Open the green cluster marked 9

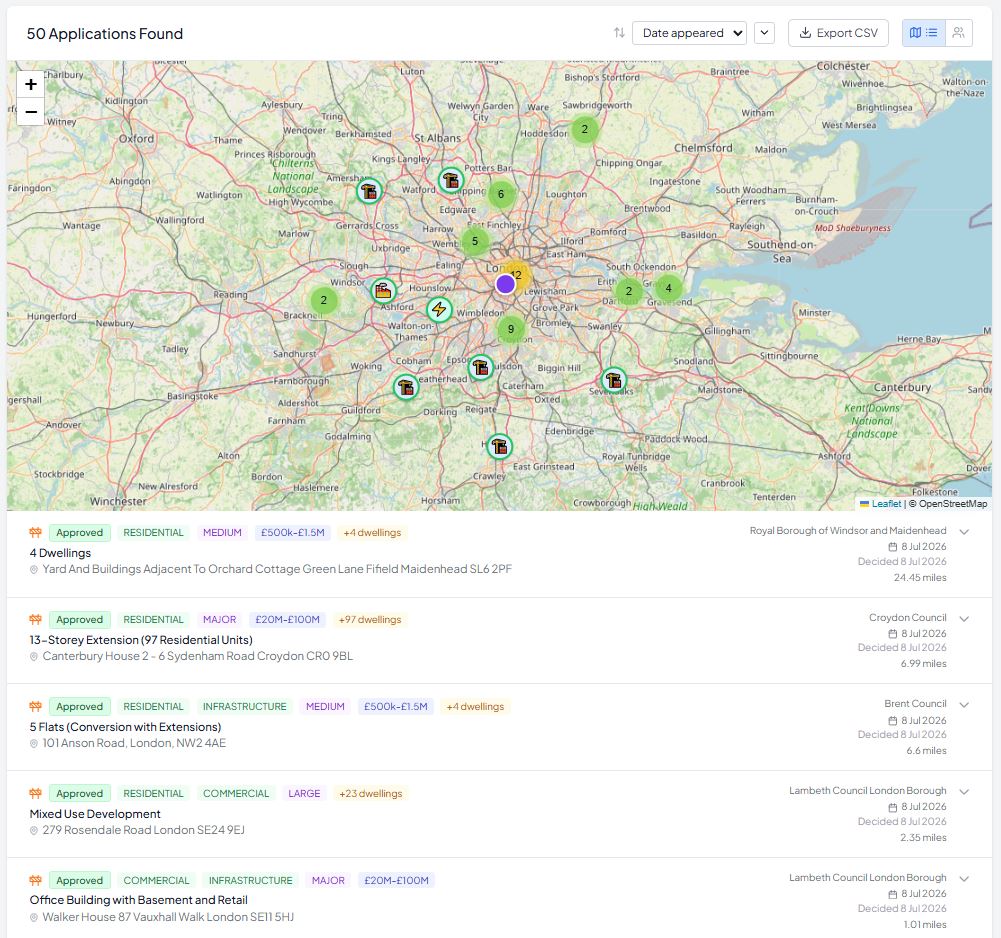[x=510, y=329]
